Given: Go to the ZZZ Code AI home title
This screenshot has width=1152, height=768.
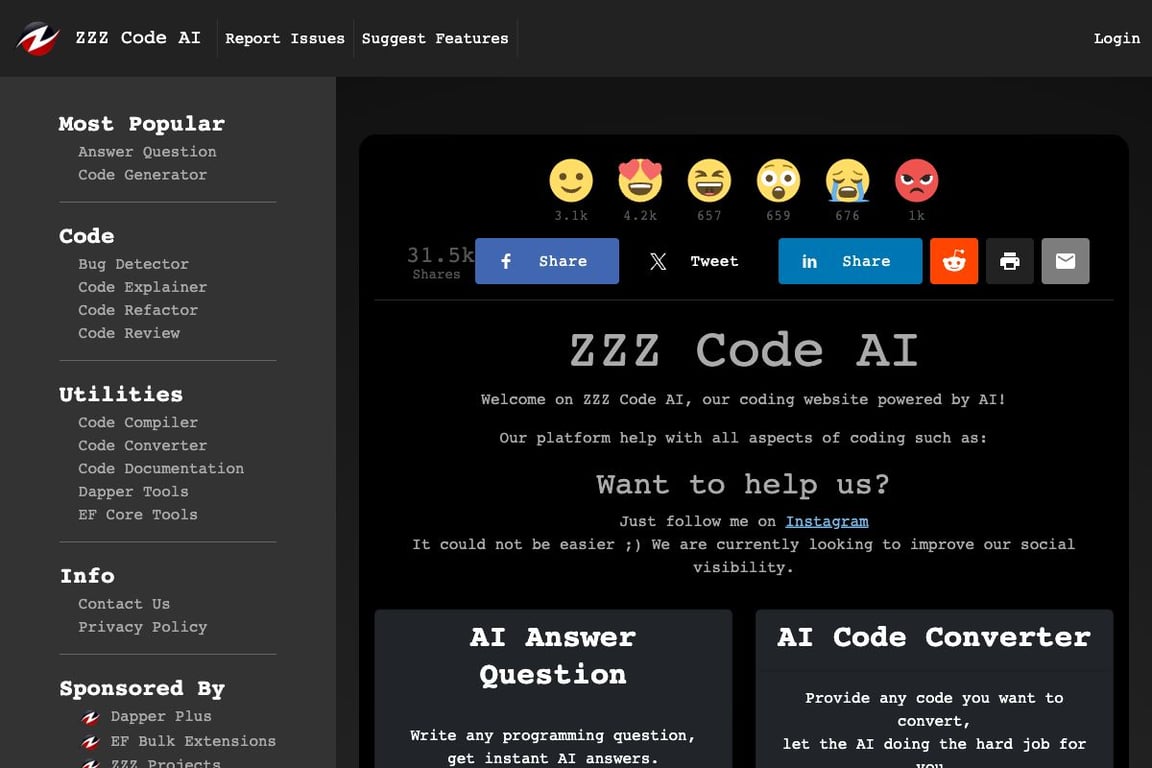Looking at the screenshot, I should tap(138, 37).
